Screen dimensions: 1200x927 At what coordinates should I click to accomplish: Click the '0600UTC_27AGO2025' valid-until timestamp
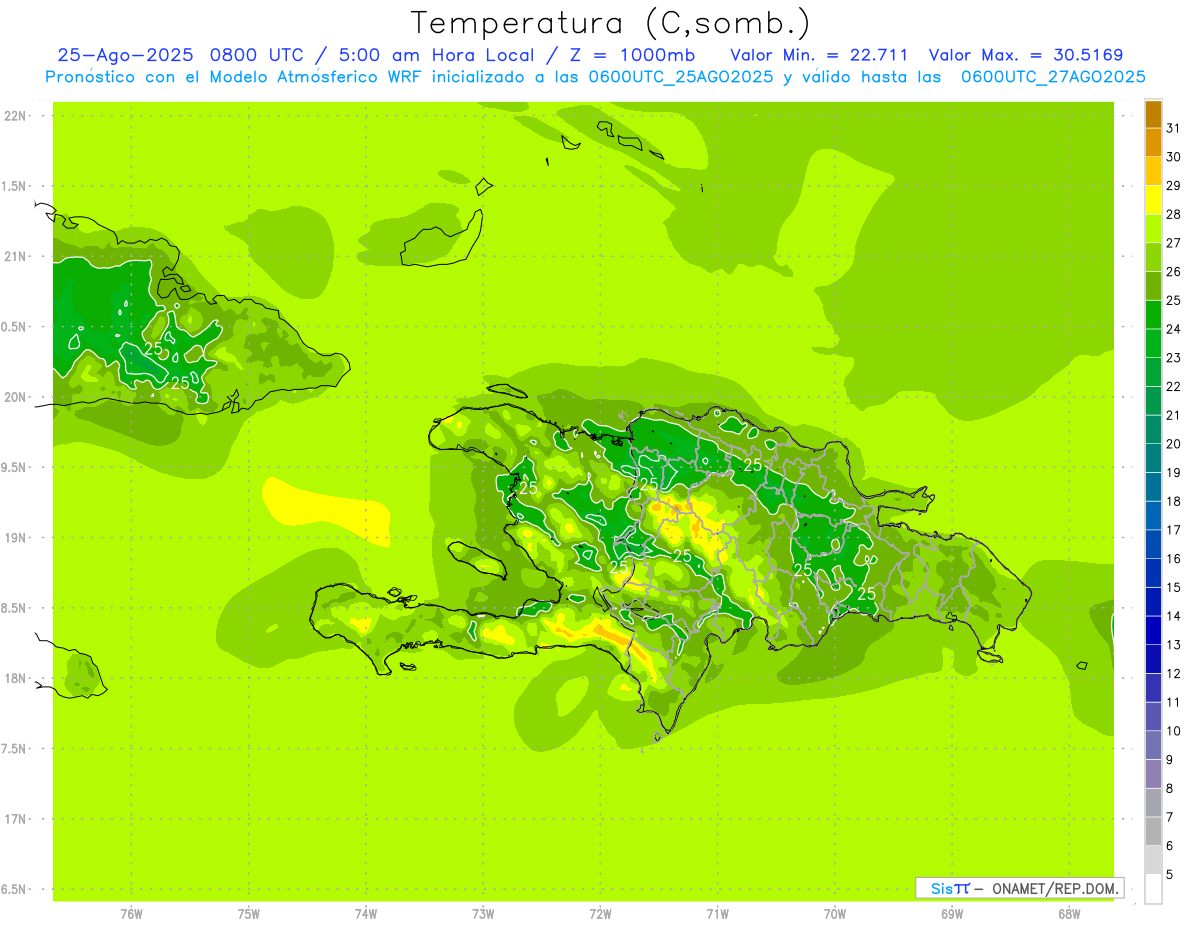tap(1053, 76)
